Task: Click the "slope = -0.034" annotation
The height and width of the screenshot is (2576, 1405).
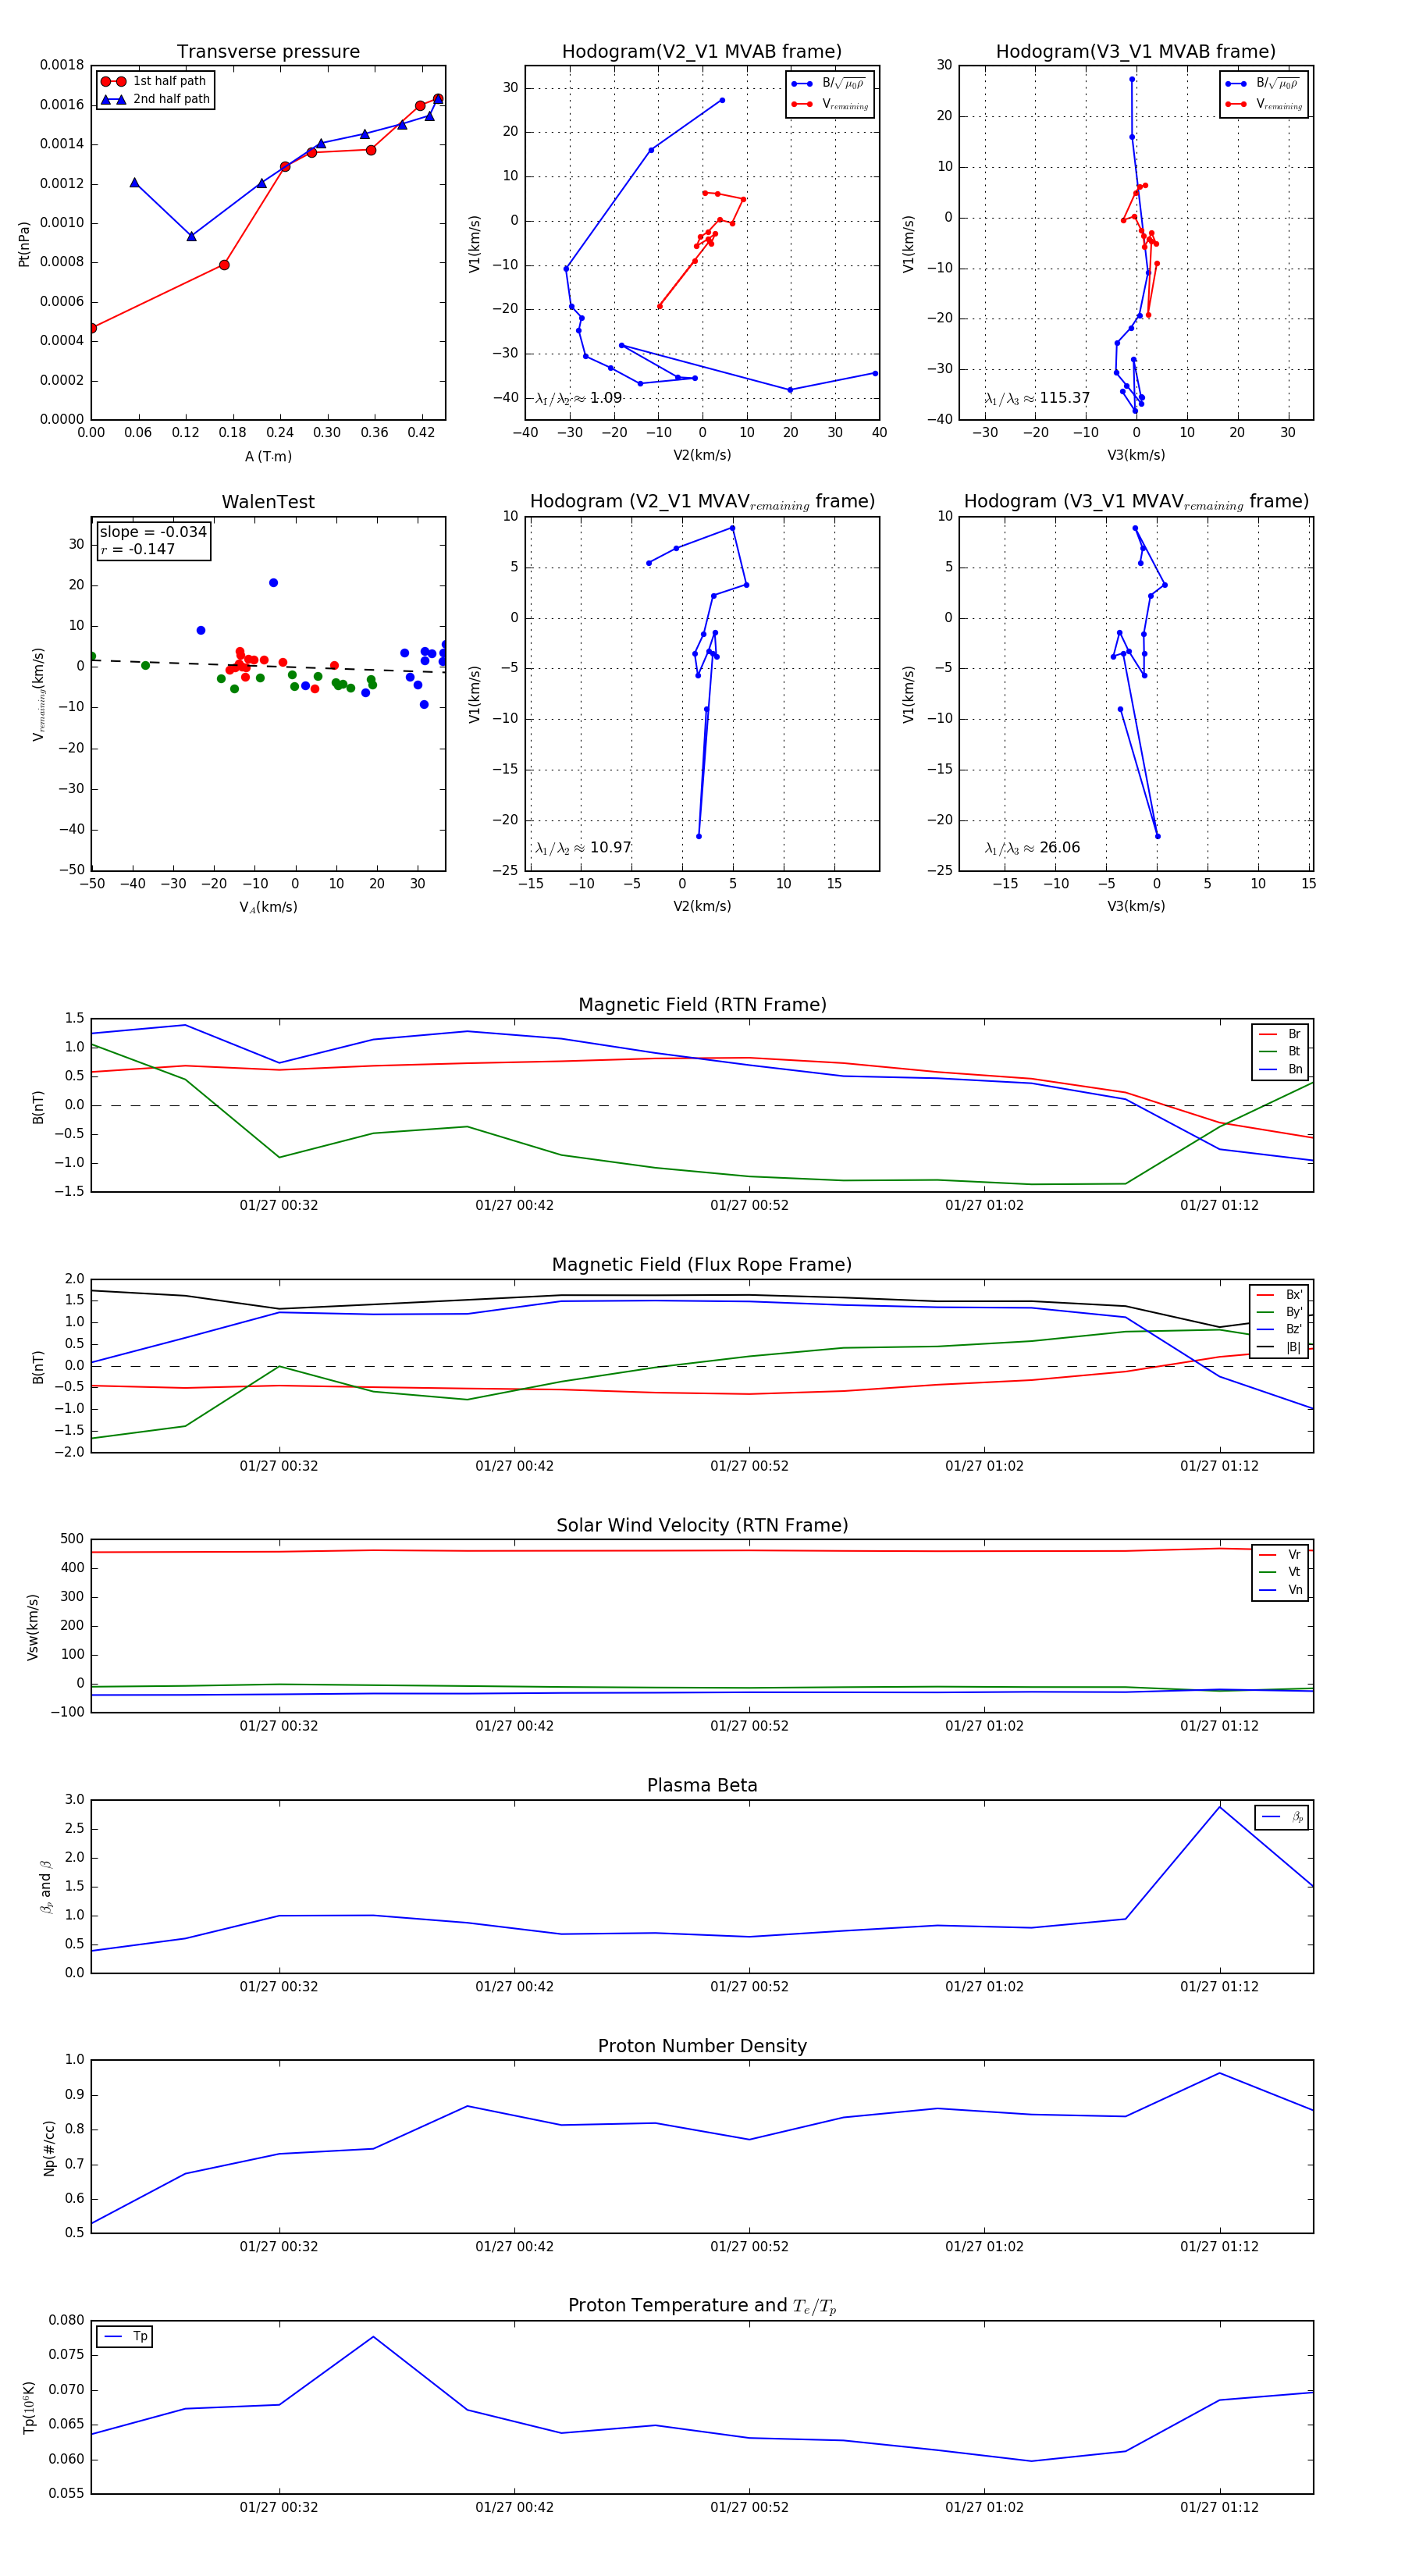Action: [153, 532]
